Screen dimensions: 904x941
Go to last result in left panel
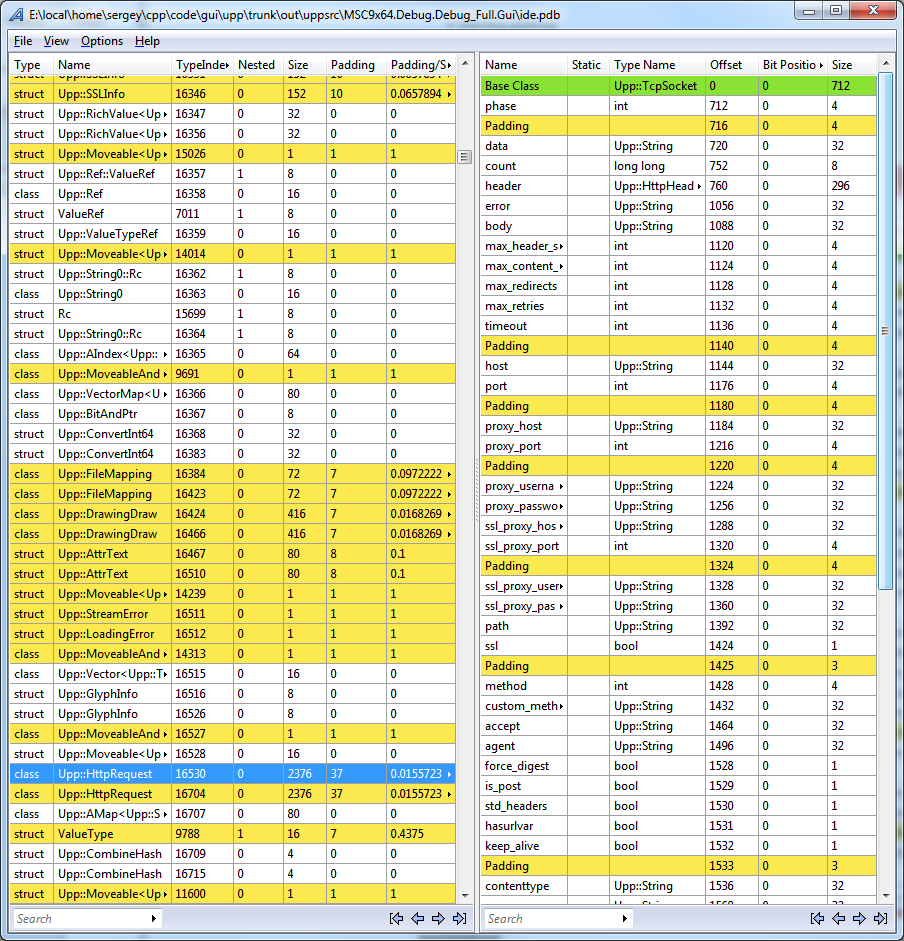(459, 918)
